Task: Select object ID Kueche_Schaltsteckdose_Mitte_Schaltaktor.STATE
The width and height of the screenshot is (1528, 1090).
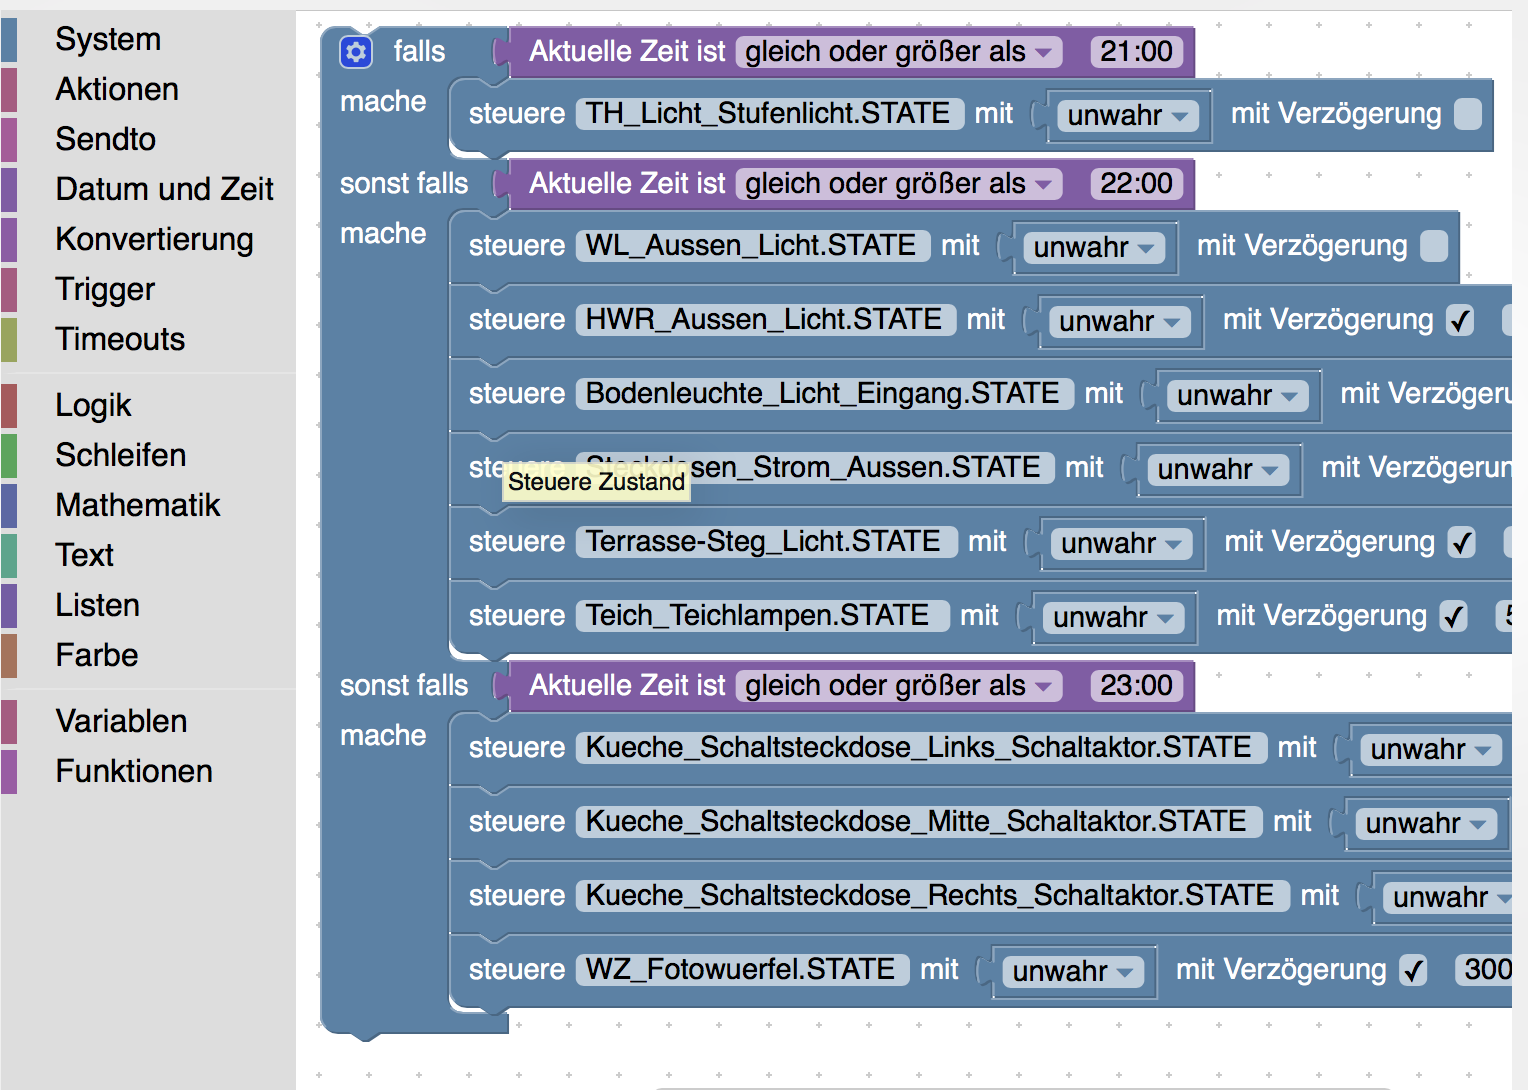Action: 918,821
